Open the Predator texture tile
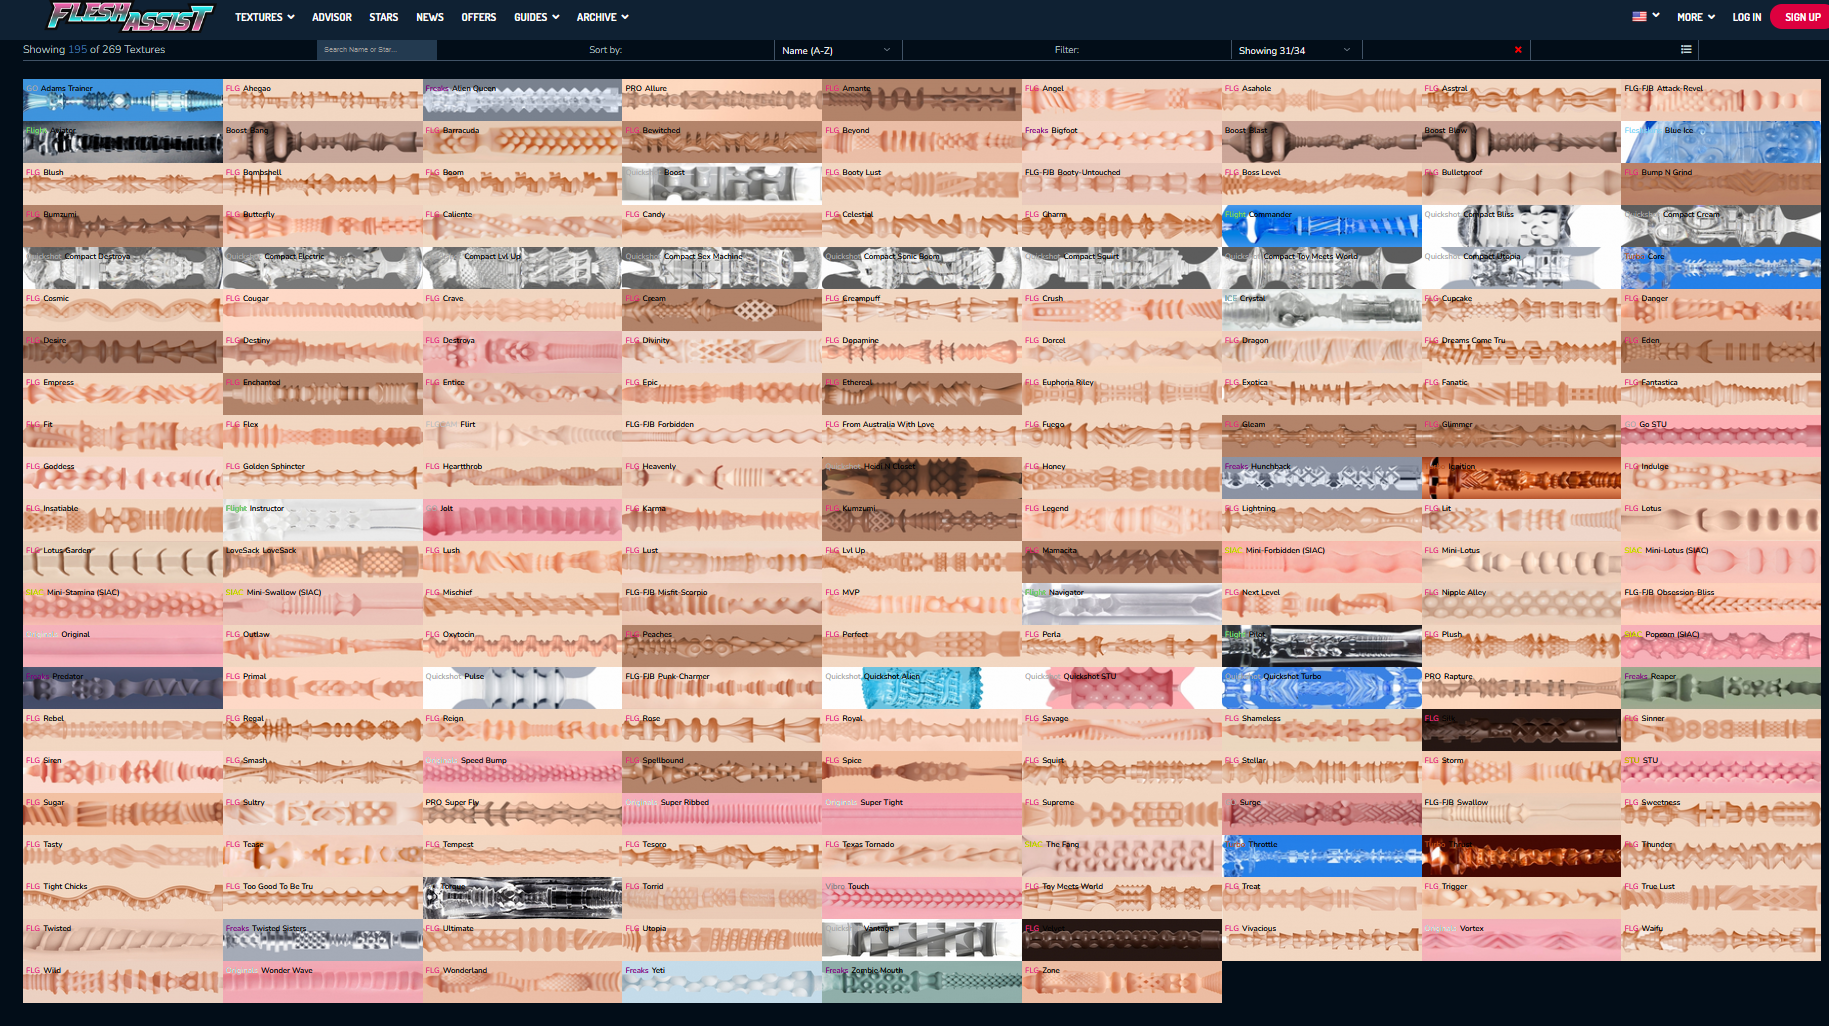This screenshot has height=1026, width=1829. coord(123,688)
